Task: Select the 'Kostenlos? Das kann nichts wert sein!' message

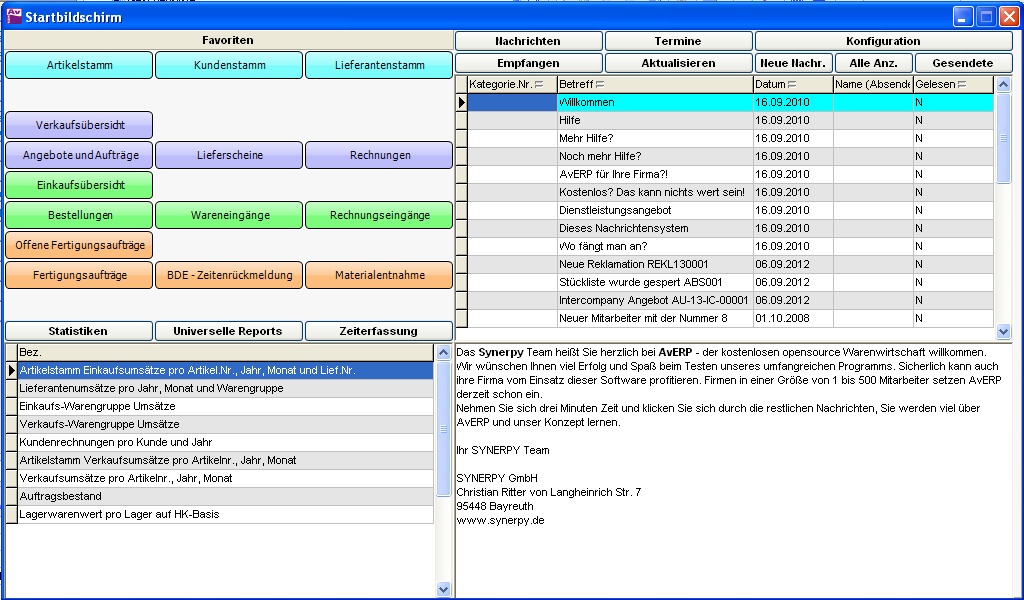Action: coord(652,192)
